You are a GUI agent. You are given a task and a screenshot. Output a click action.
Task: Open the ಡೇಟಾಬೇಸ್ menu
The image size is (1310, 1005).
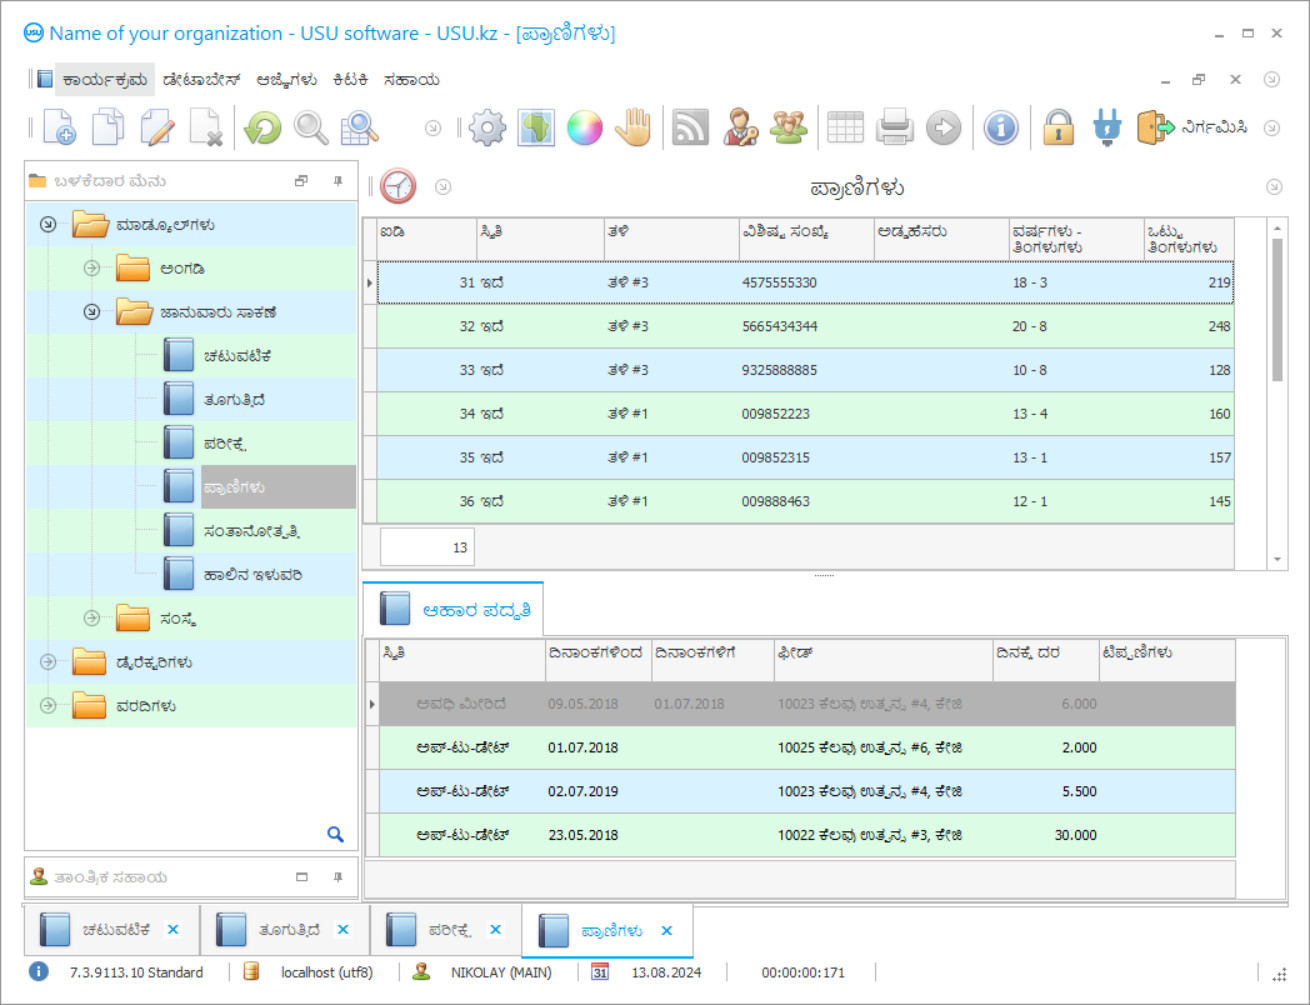pyautogui.click(x=201, y=80)
